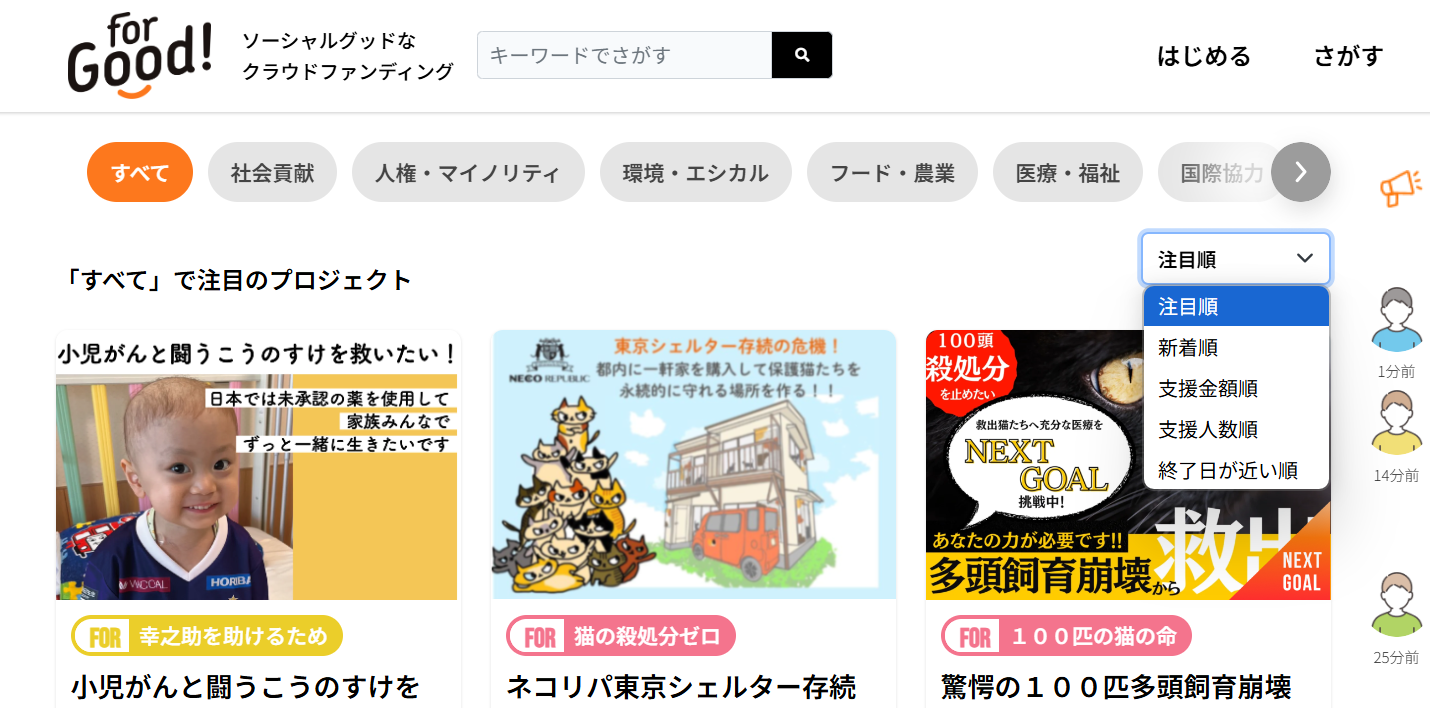Click the yellow-shirt supporter avatar from 14分前
The height and width of the screenshot is (708, 1430).
click(1396, 423)
